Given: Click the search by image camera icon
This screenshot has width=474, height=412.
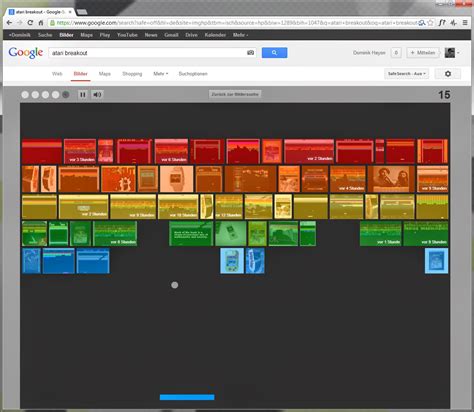Looking at the screenshot, I should coord(250,53).
